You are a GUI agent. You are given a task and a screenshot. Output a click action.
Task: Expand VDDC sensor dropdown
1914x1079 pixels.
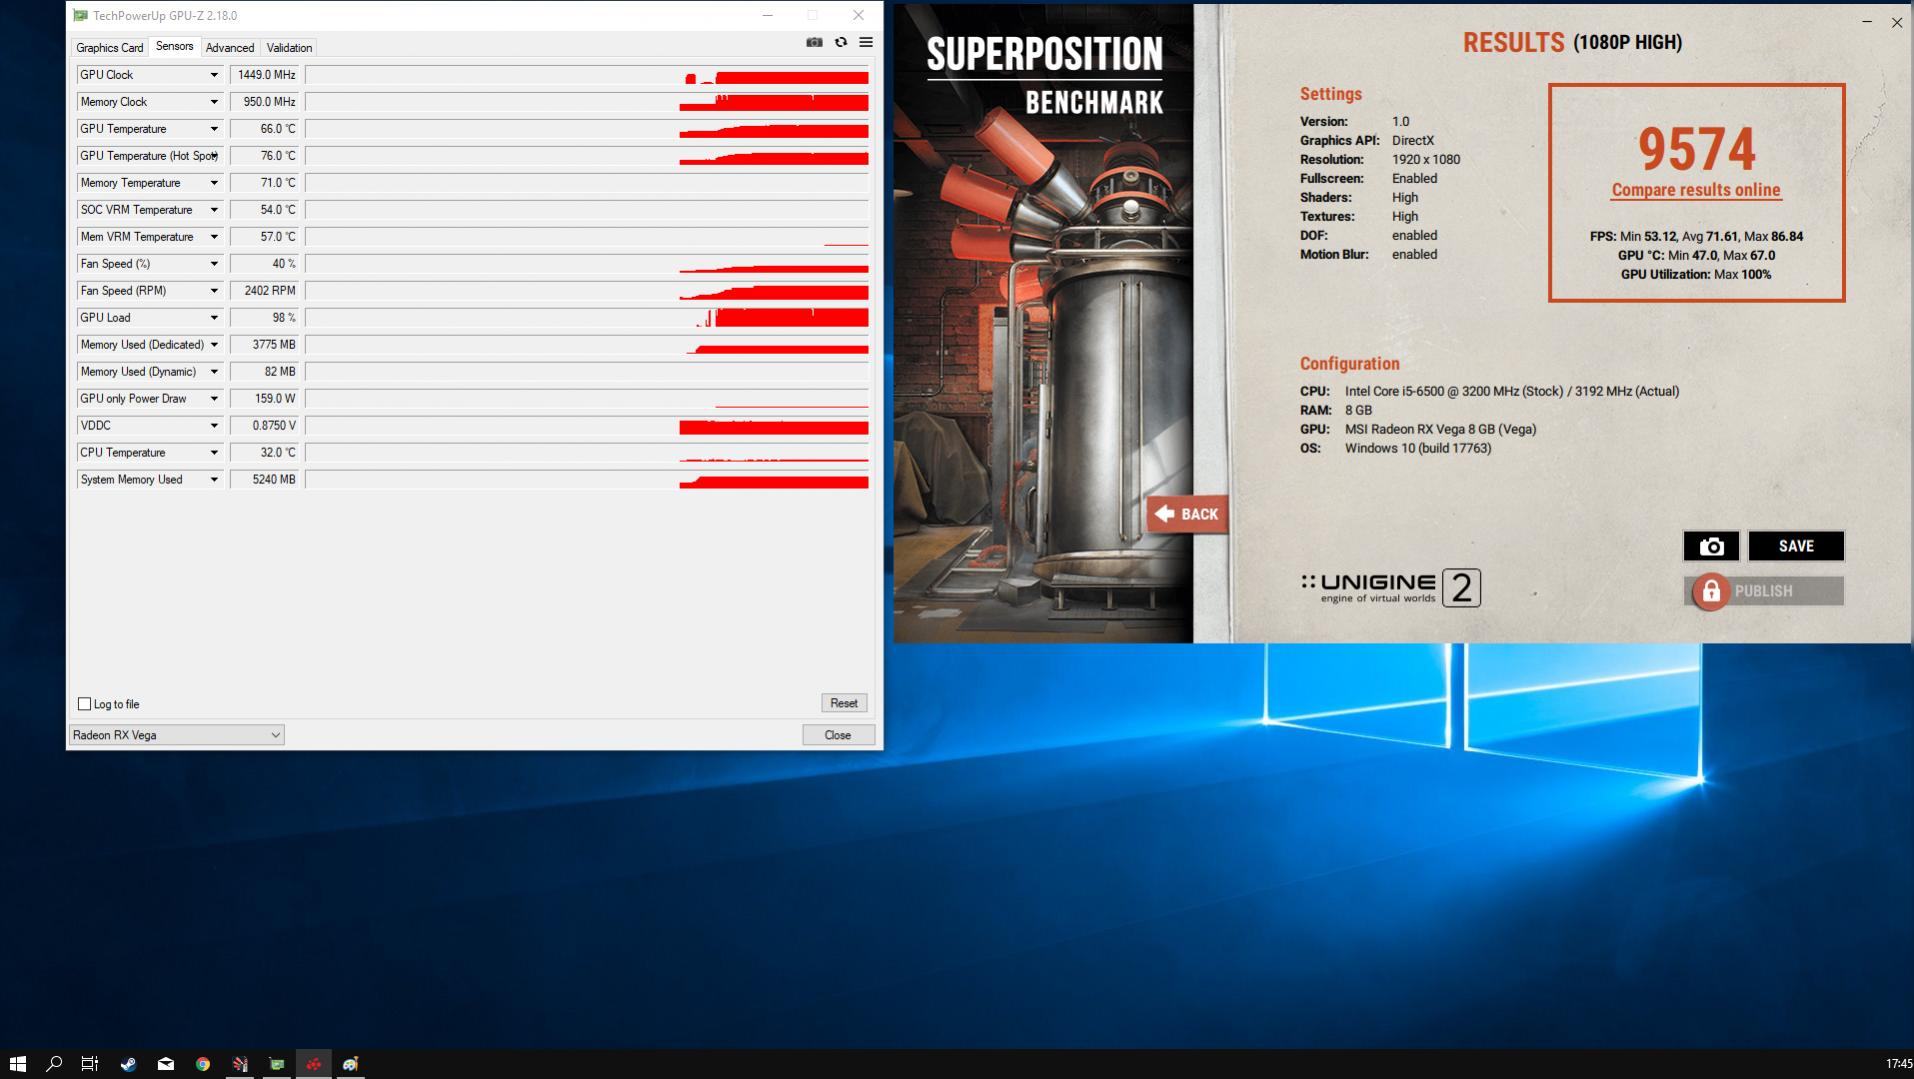(x=214, y=426)
